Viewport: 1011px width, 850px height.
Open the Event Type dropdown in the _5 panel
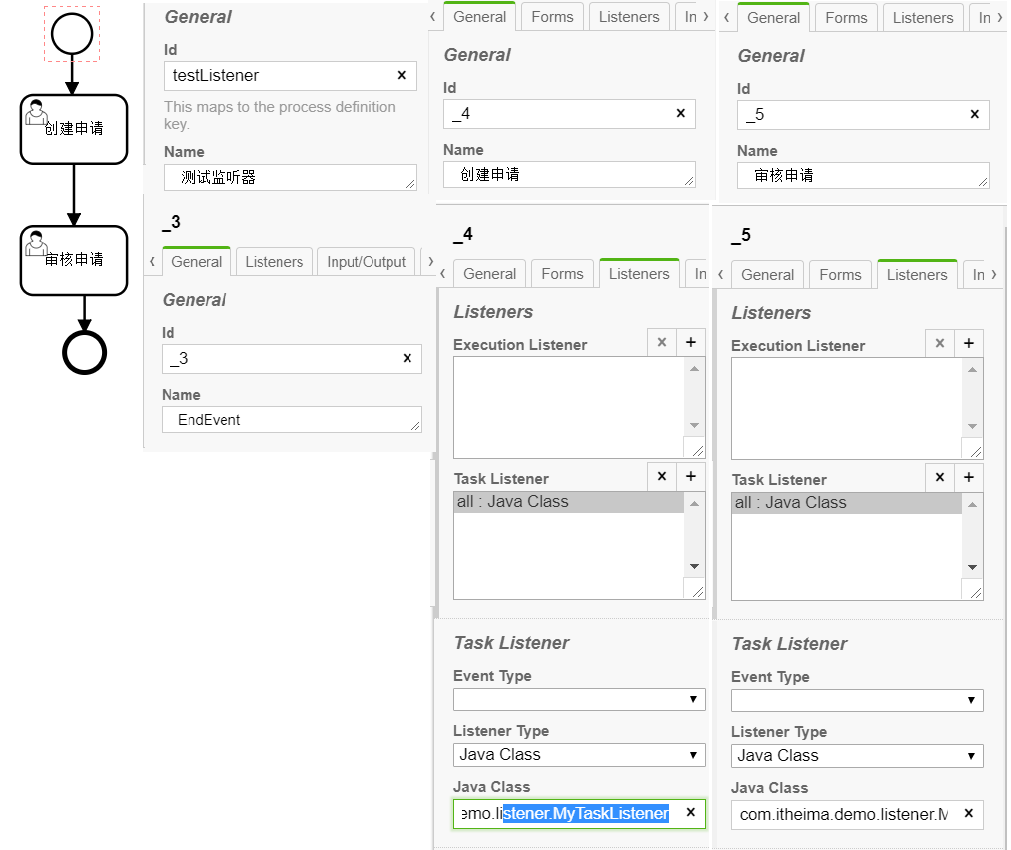tap(857, 700)
